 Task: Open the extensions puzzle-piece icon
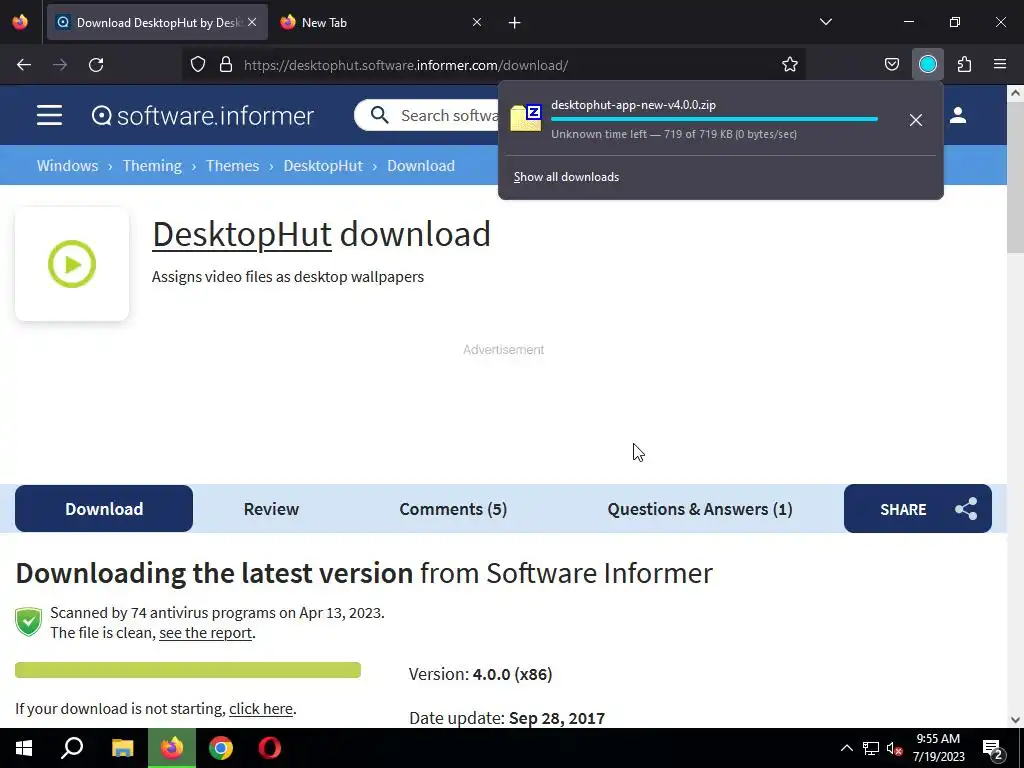(x=964, y=65)
